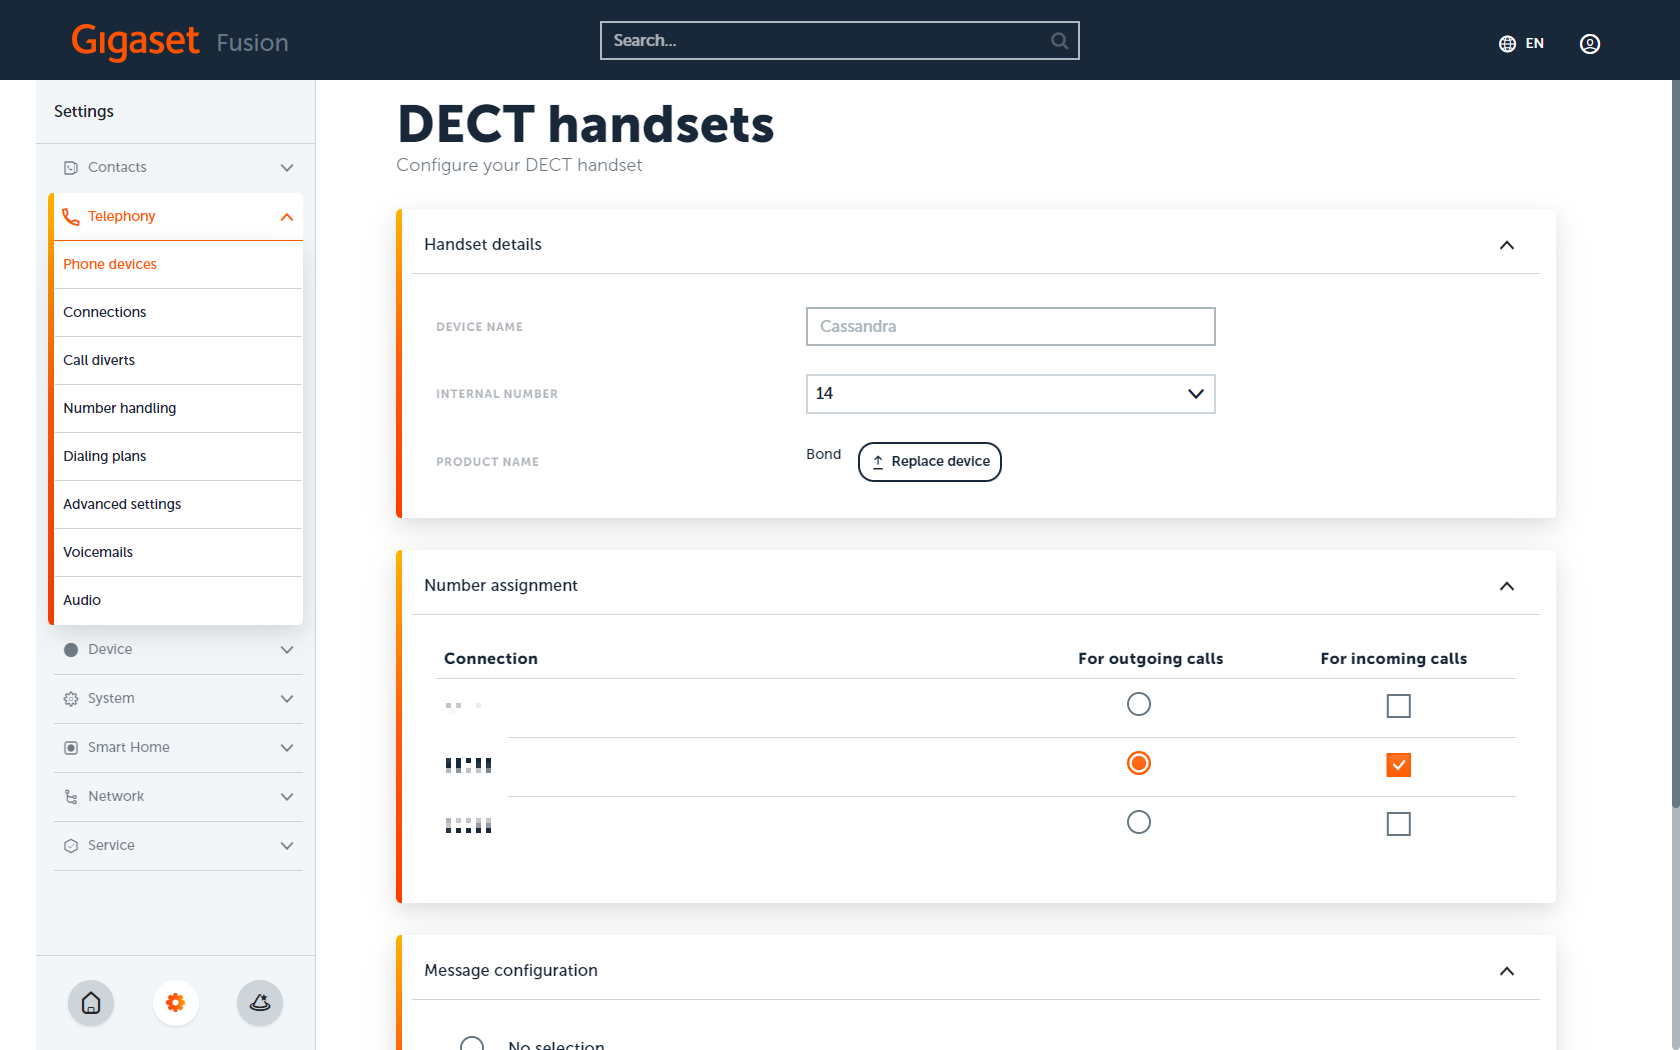1680x1050 pixels.
Task: Expand the Service menu chevron
Action: coord(287,846)
